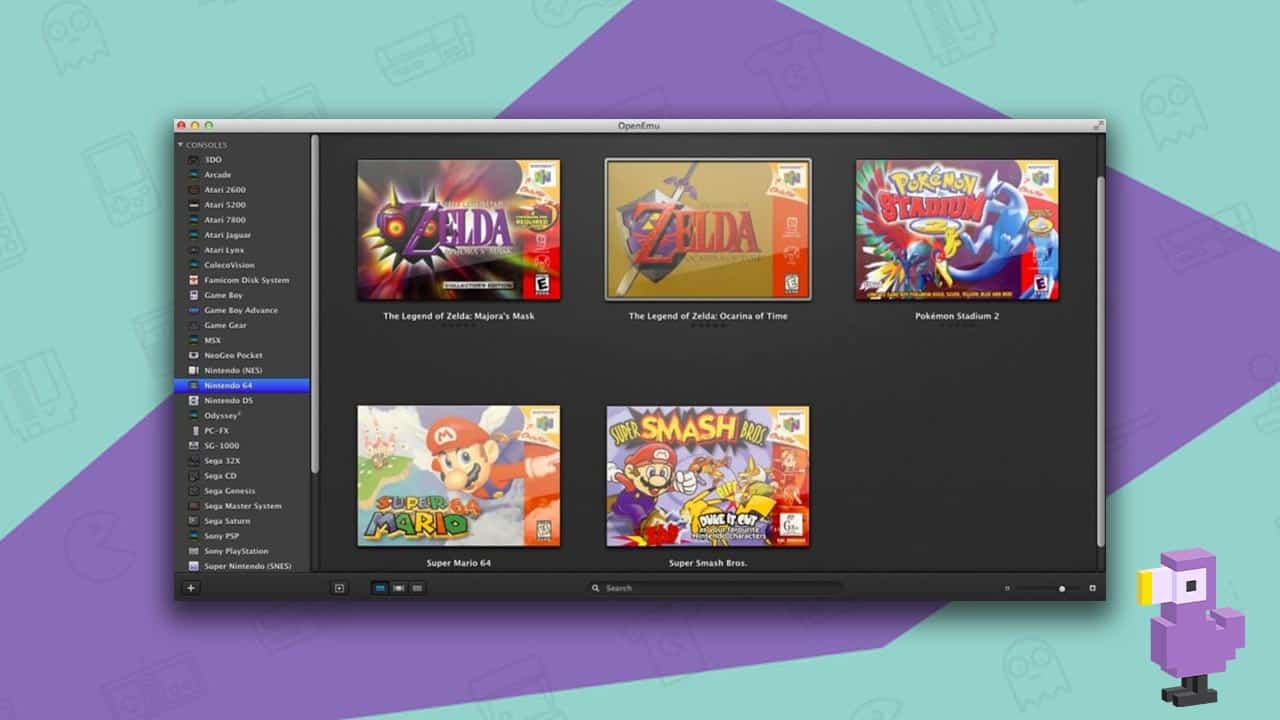
Task: Click the game library vertical scrollbar
Action: tap(1101, 360)
